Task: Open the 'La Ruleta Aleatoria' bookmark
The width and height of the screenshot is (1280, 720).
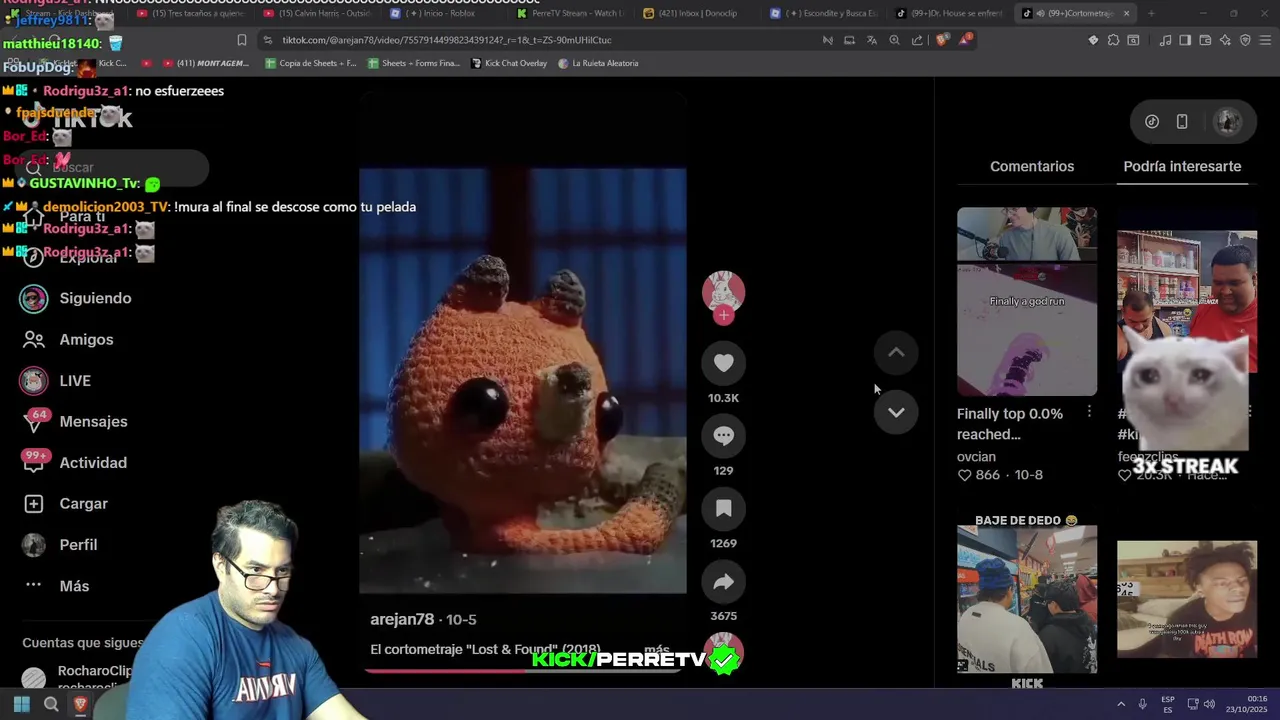Action: tap(598, 63)
